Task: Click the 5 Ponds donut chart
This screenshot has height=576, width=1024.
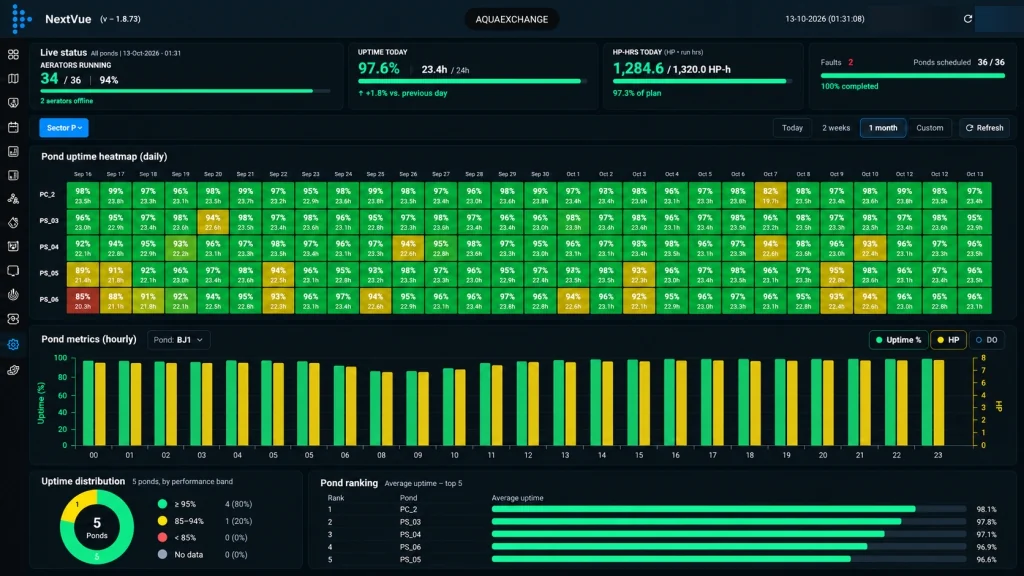Action: click(97, 527)
